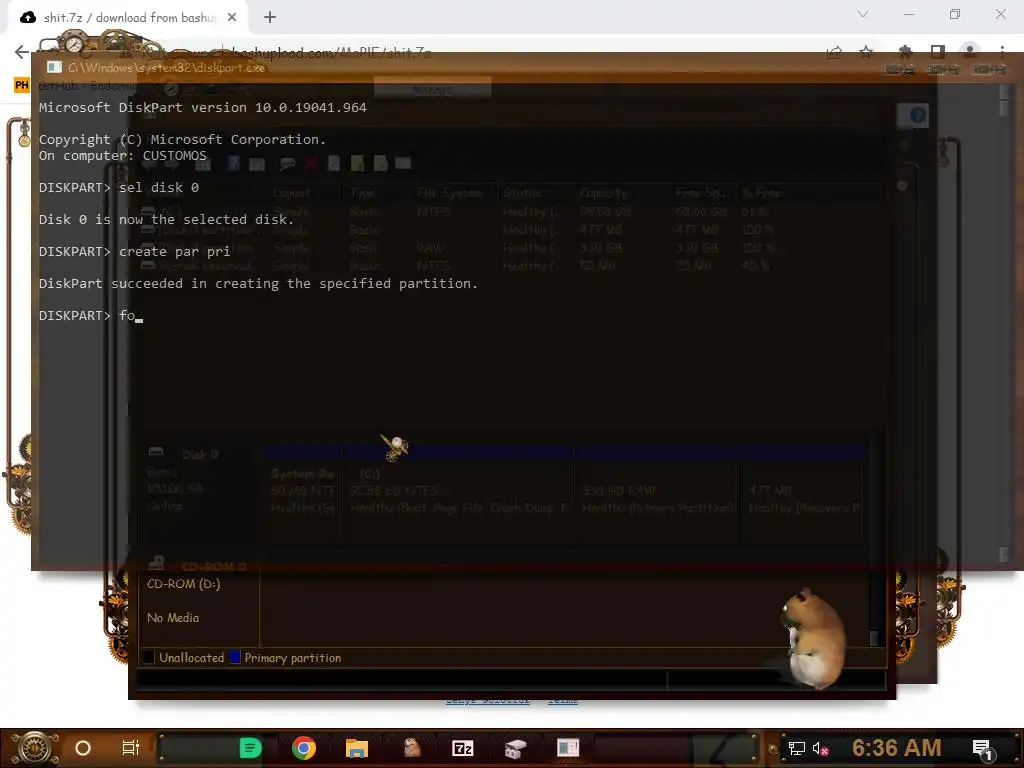Click 'No Media' under CD-ROM
This screenshot has width=1024, height=768.
(173, 618)
